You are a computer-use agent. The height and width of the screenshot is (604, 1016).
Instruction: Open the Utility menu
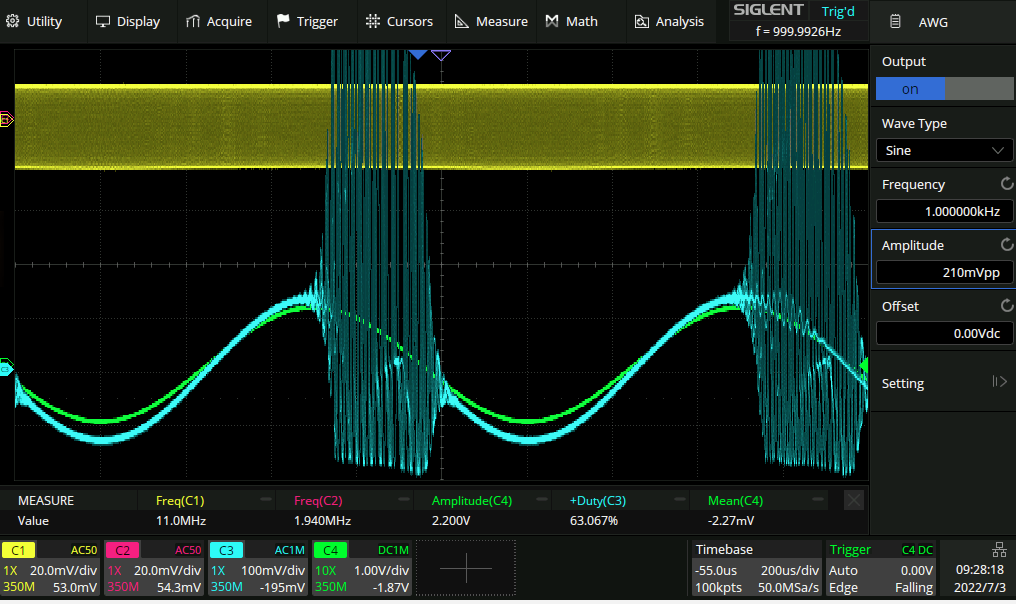click(36, 21)
